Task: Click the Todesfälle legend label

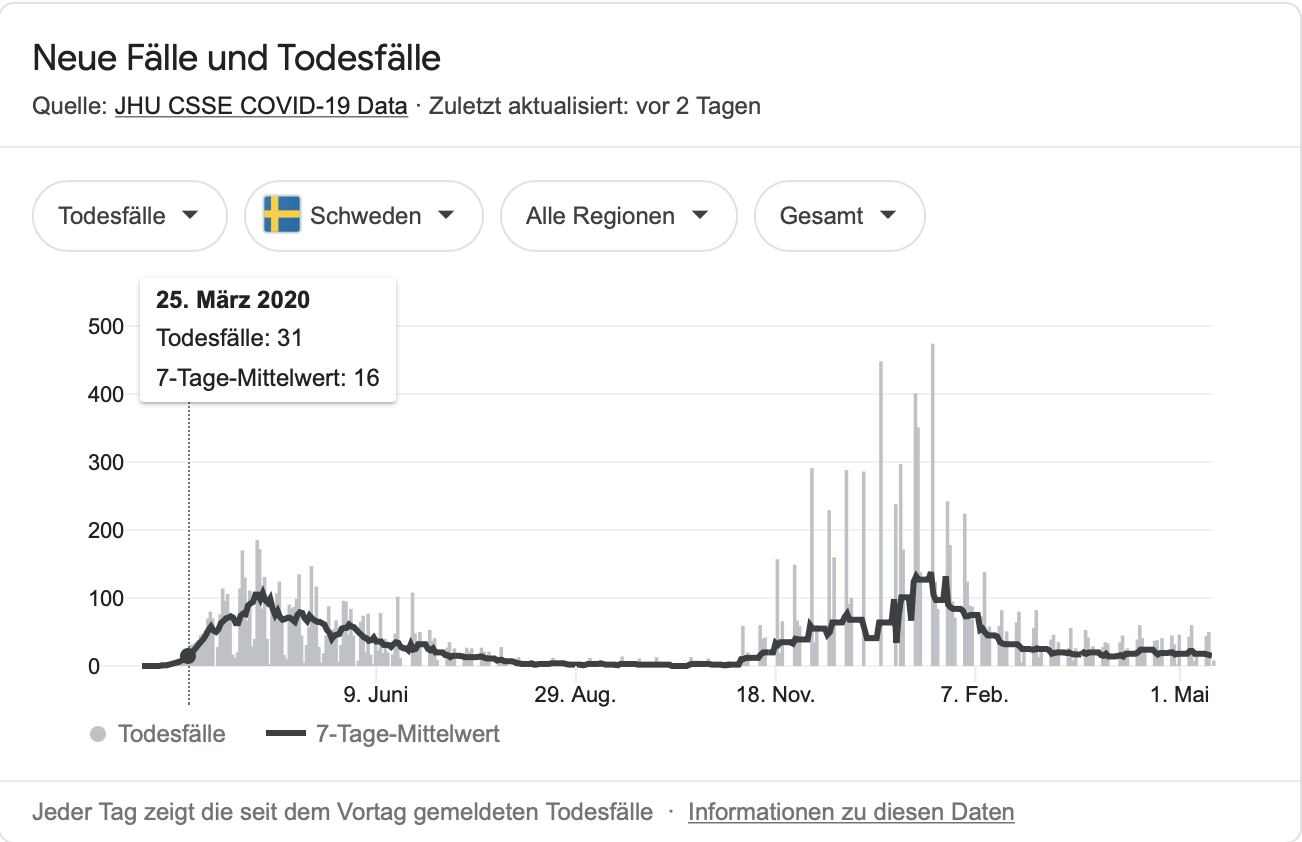Action: [171, 734]
